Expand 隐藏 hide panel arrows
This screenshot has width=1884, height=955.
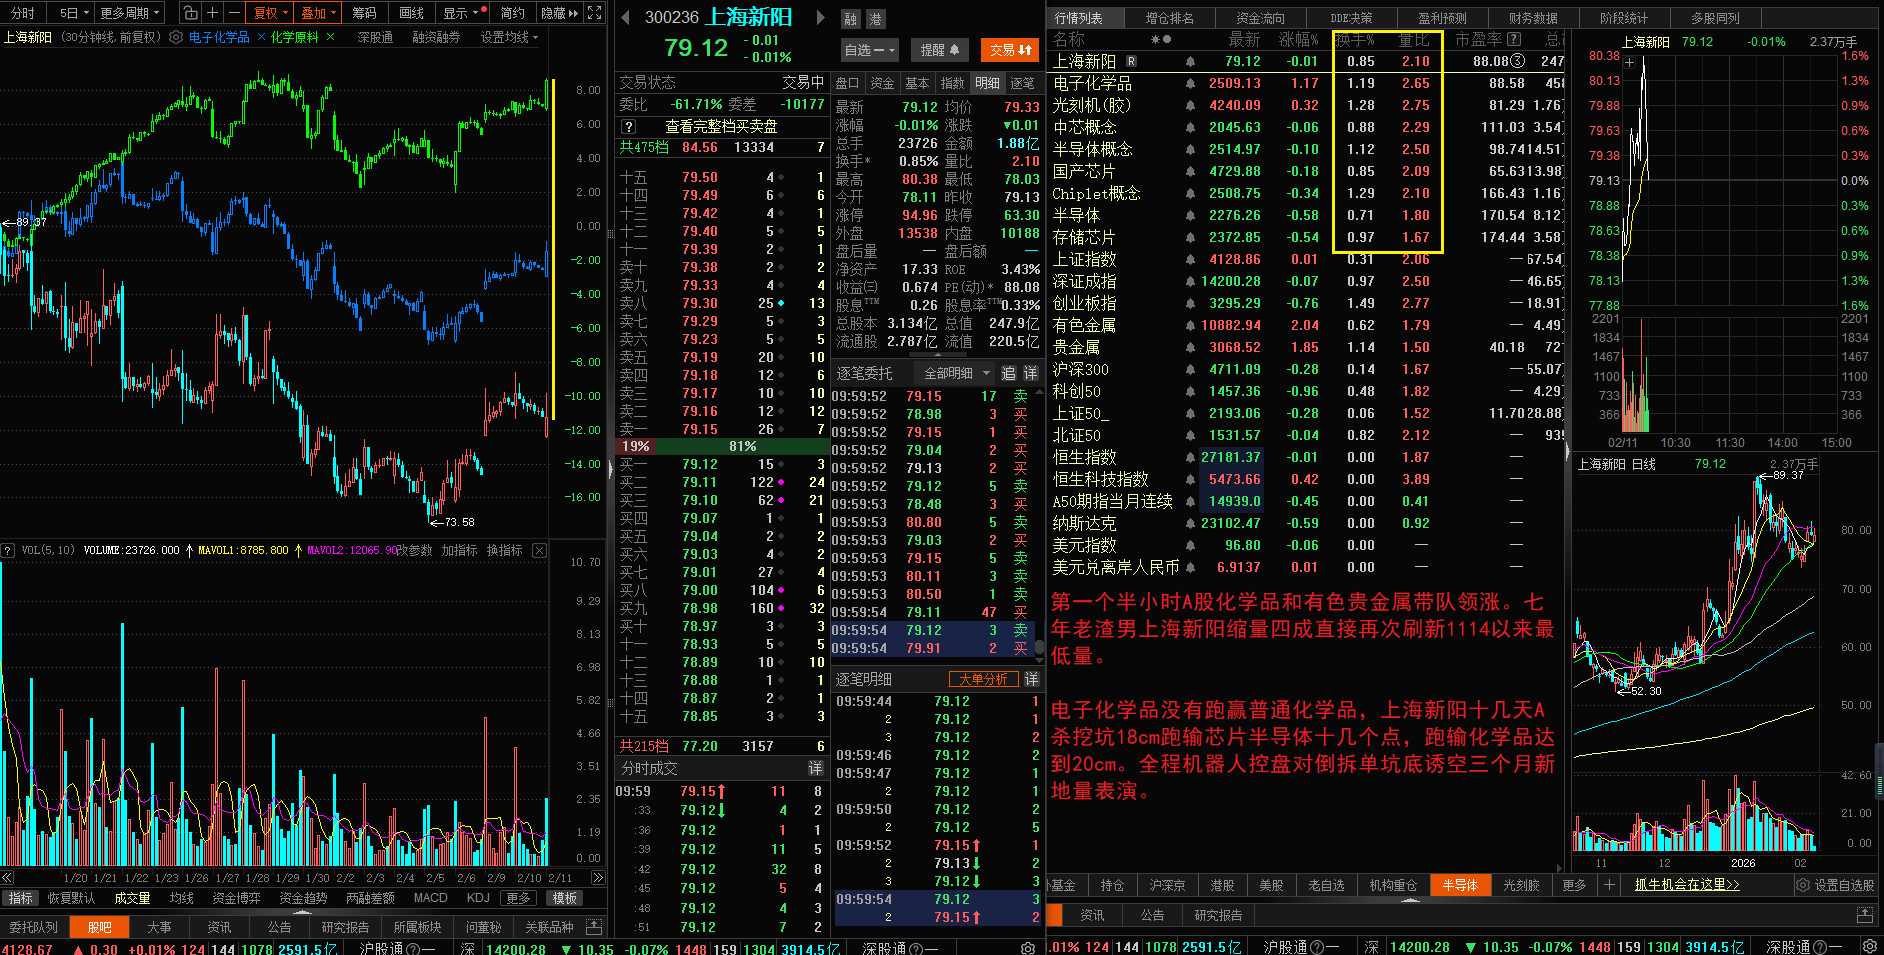559,13
